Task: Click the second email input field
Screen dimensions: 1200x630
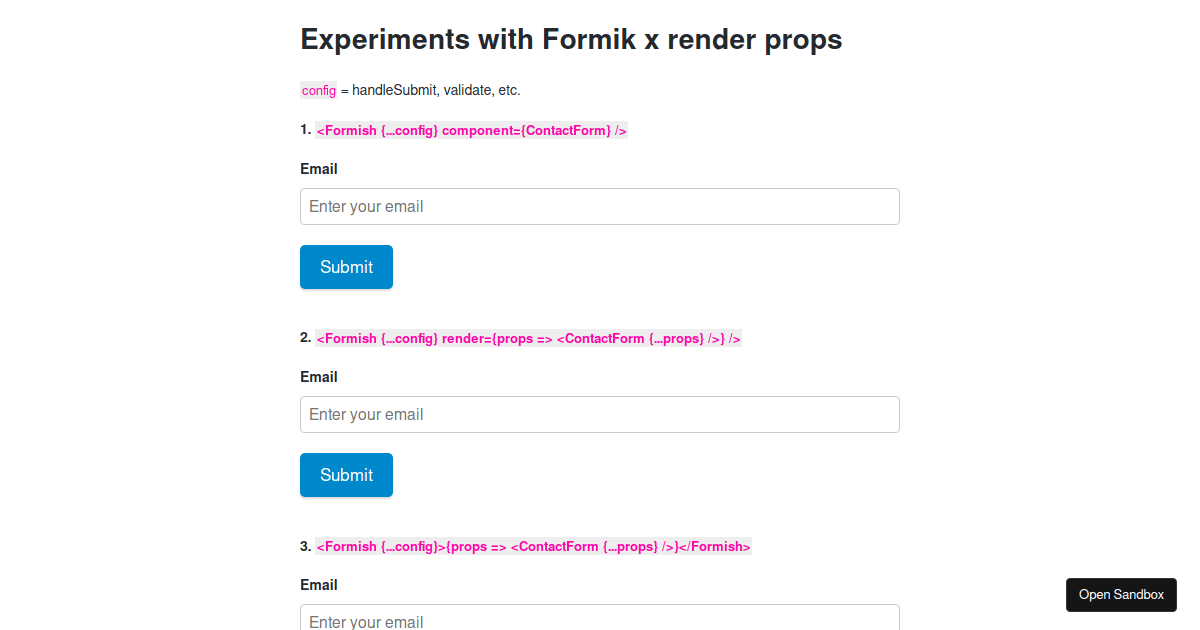Action: click(599, 414)
